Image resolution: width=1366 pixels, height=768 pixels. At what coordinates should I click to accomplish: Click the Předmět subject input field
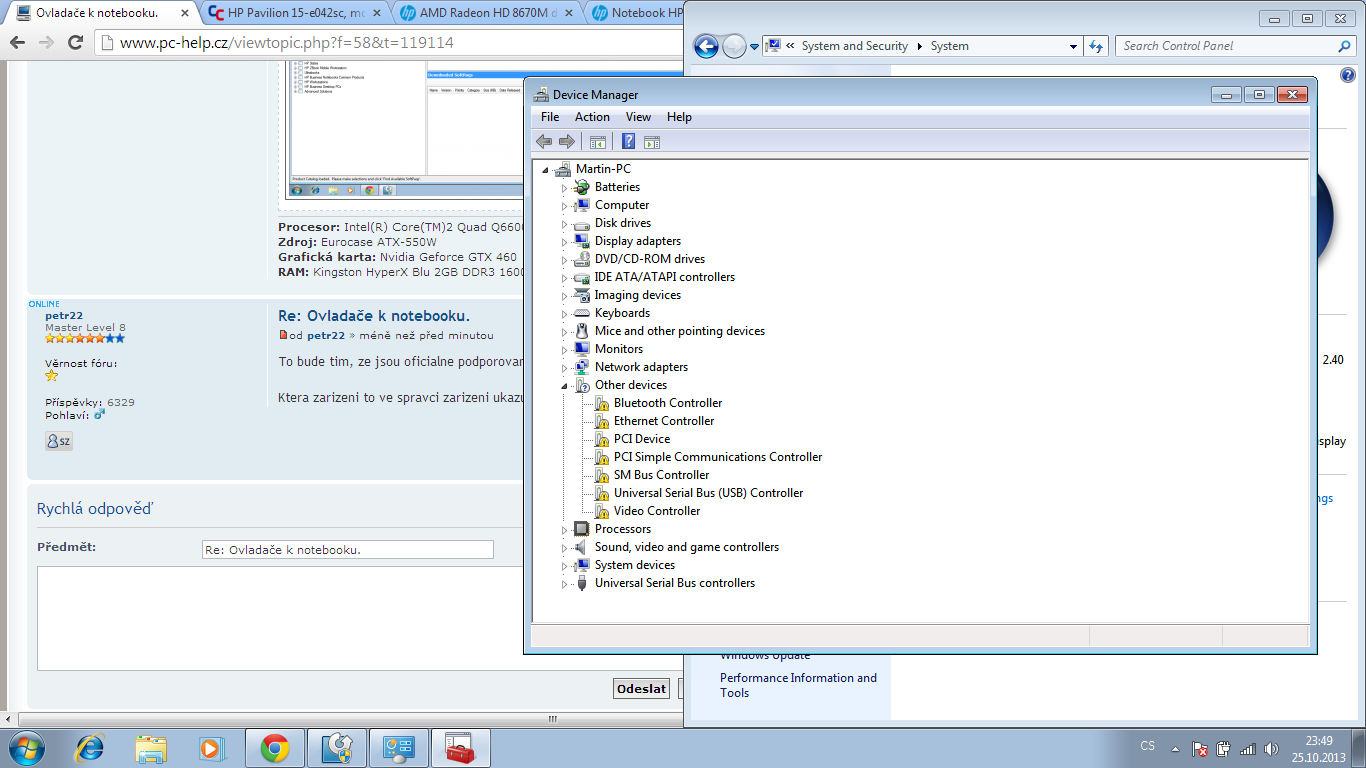tap(348, 550)
